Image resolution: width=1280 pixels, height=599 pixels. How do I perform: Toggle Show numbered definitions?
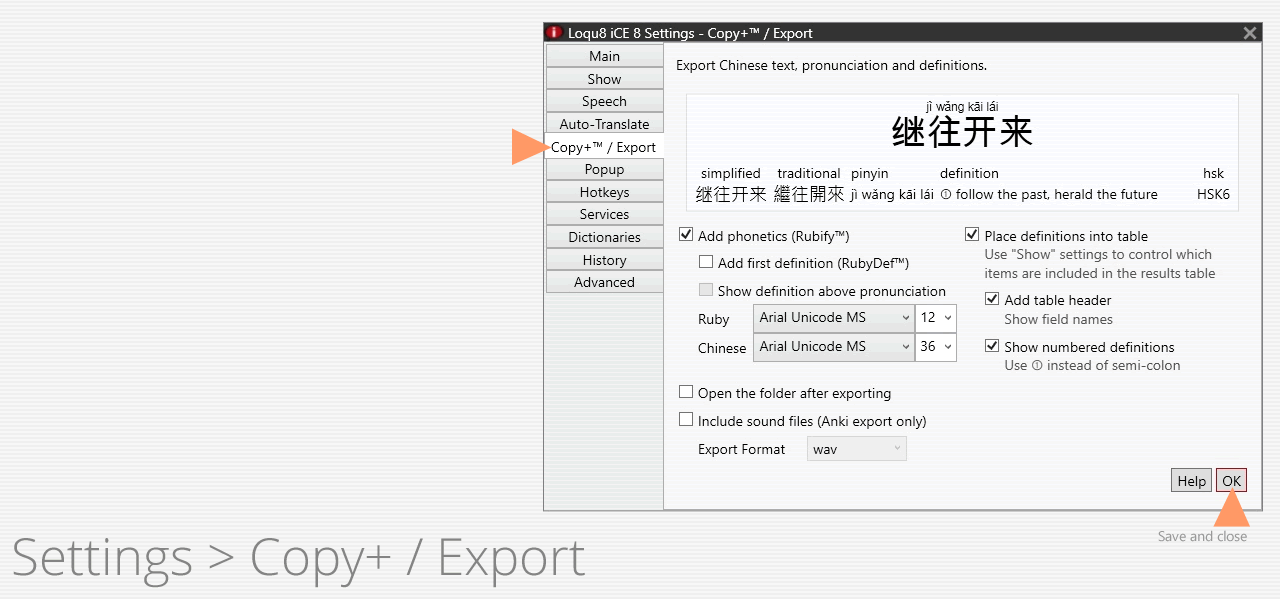[992, 345]
